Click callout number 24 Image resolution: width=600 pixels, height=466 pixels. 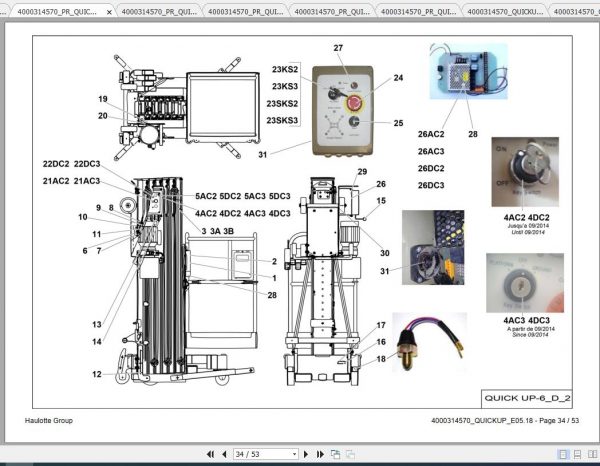pos(398,78)
